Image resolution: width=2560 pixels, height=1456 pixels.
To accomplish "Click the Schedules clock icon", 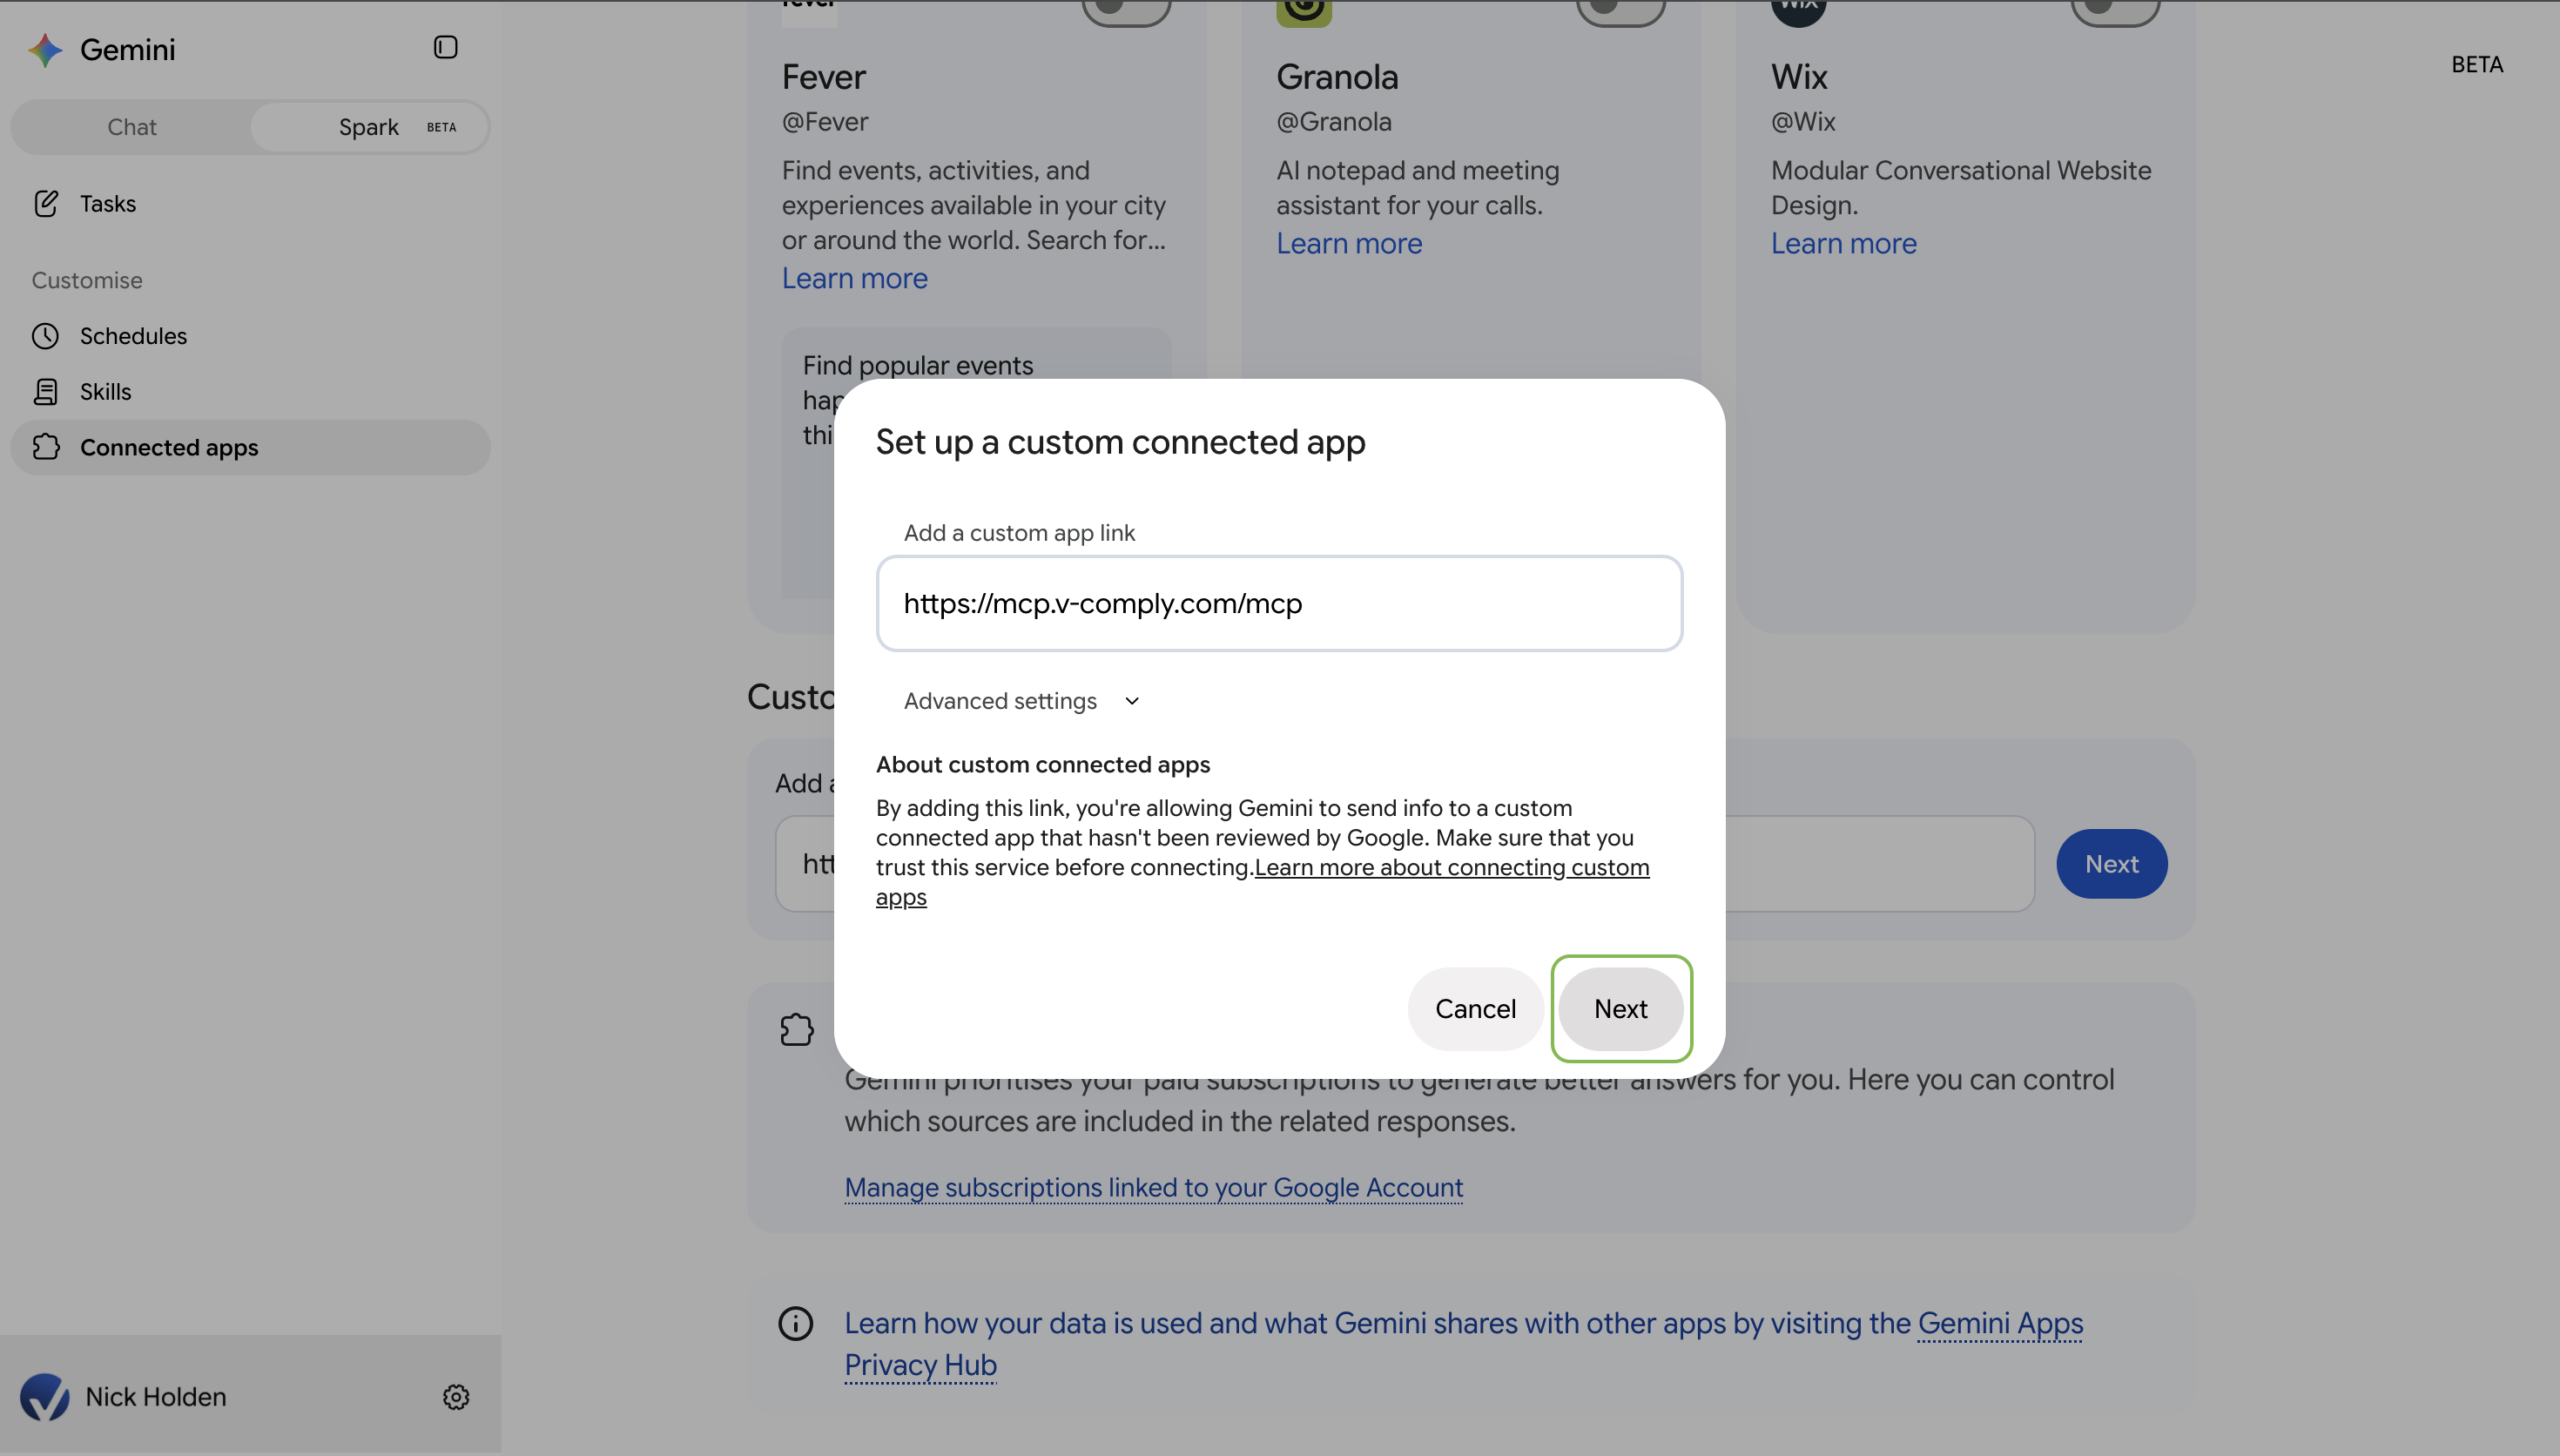I will [46, 336].
